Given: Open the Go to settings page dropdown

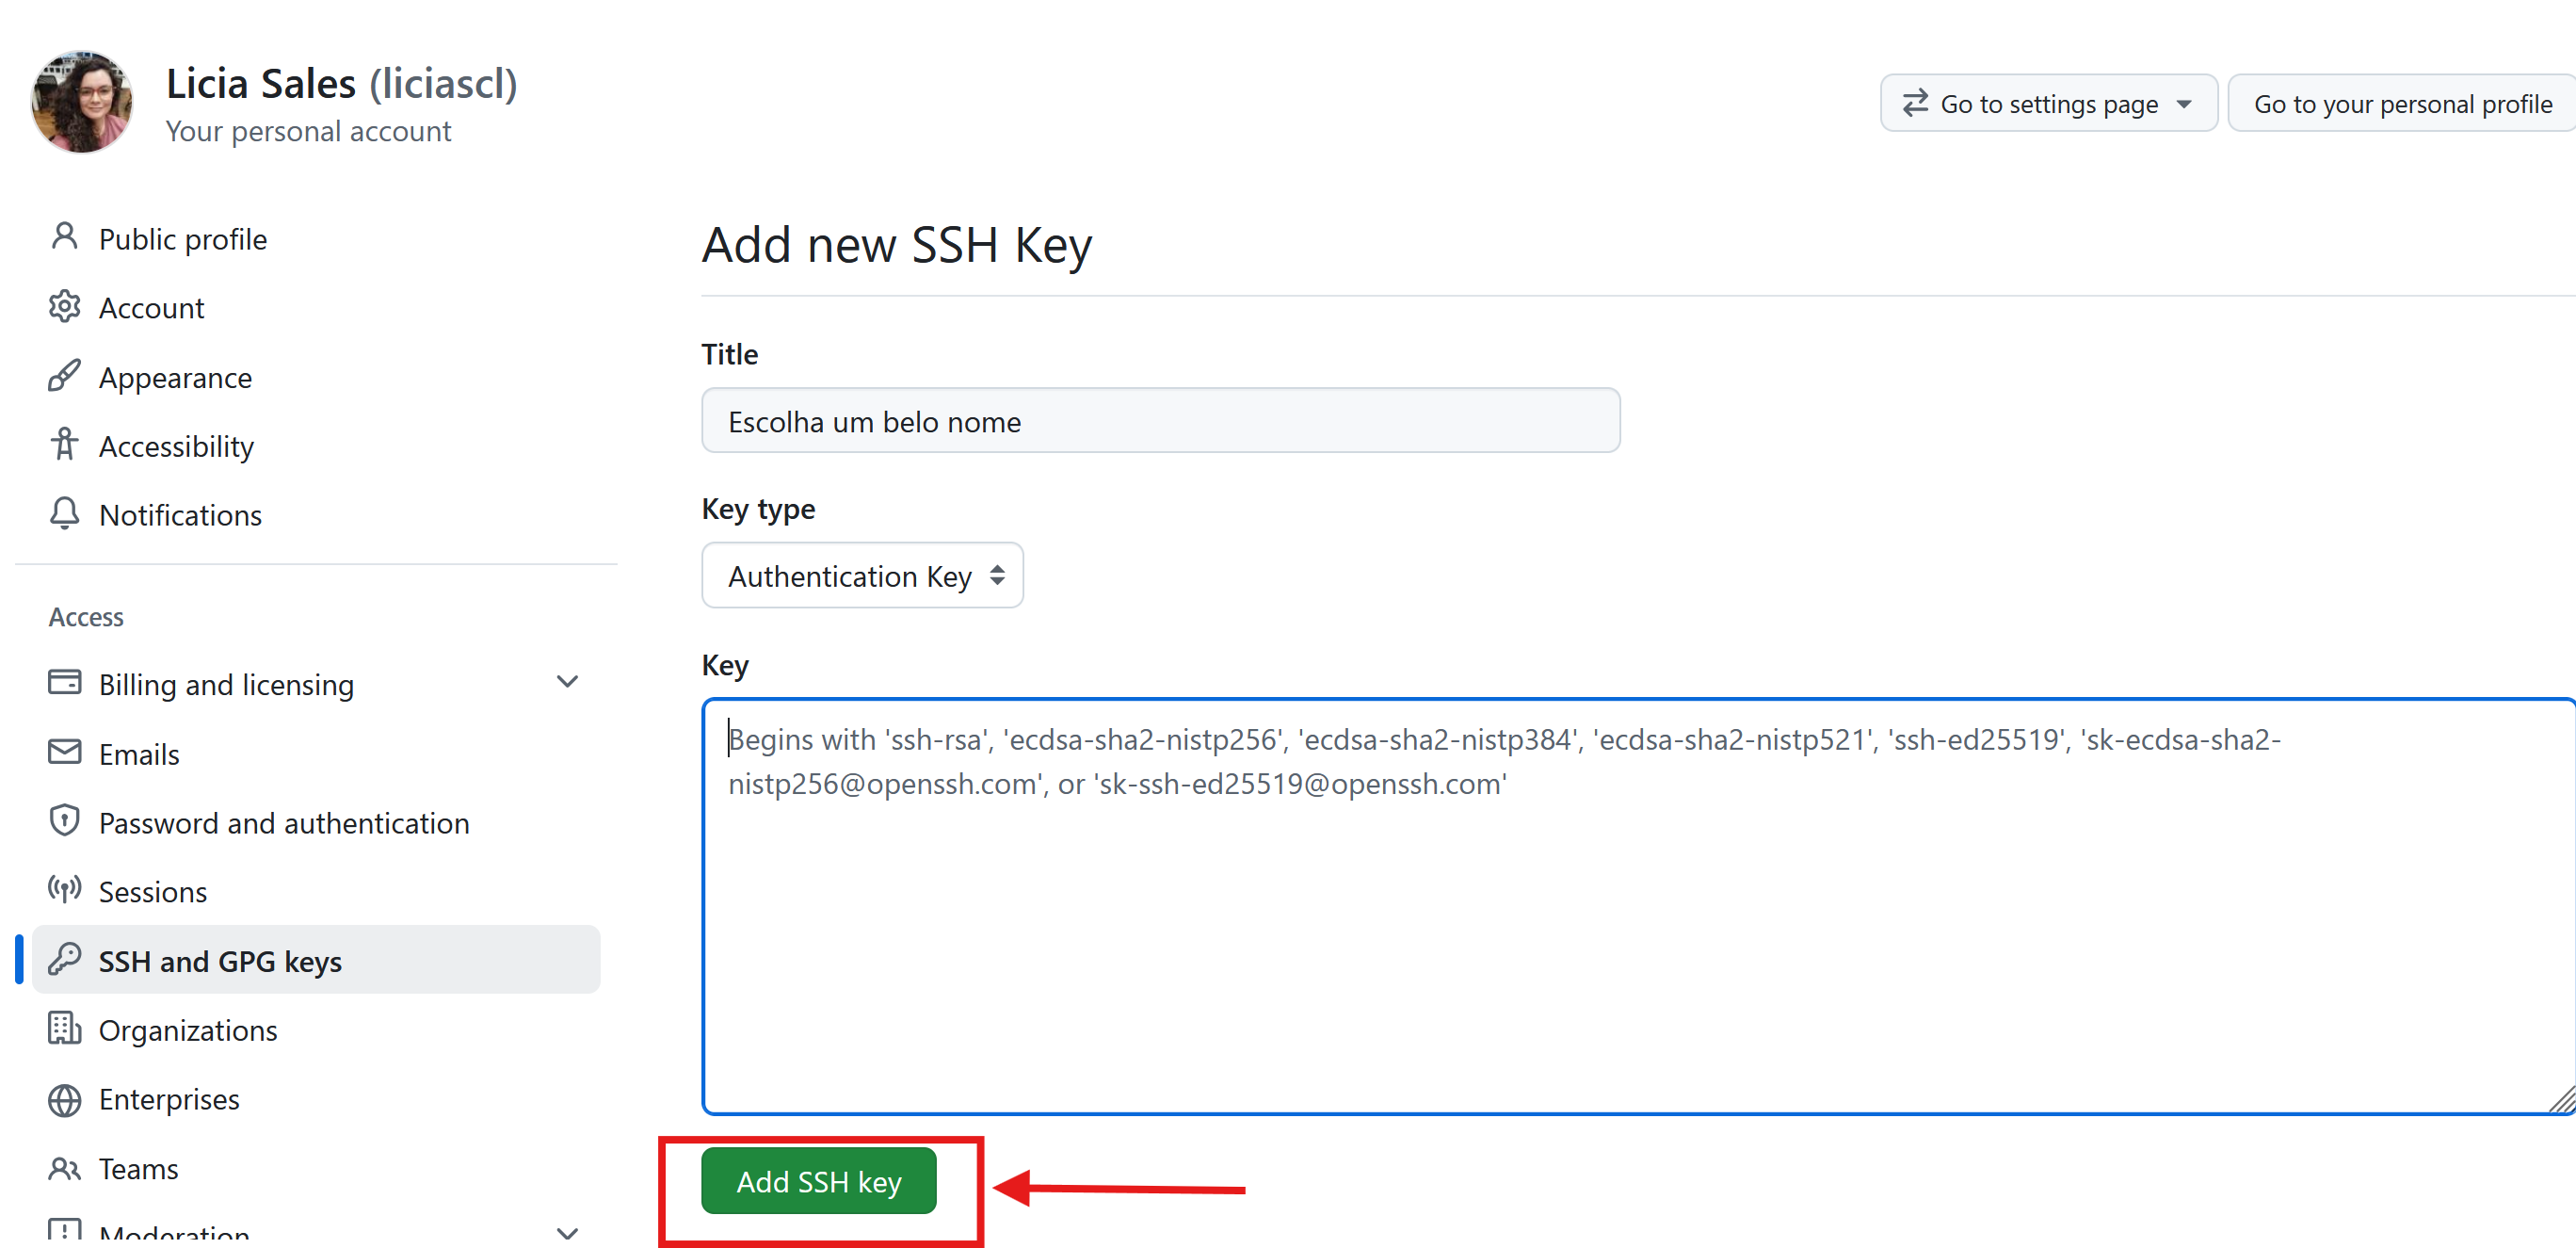Looking at the screenshot, I should 2048,104.
